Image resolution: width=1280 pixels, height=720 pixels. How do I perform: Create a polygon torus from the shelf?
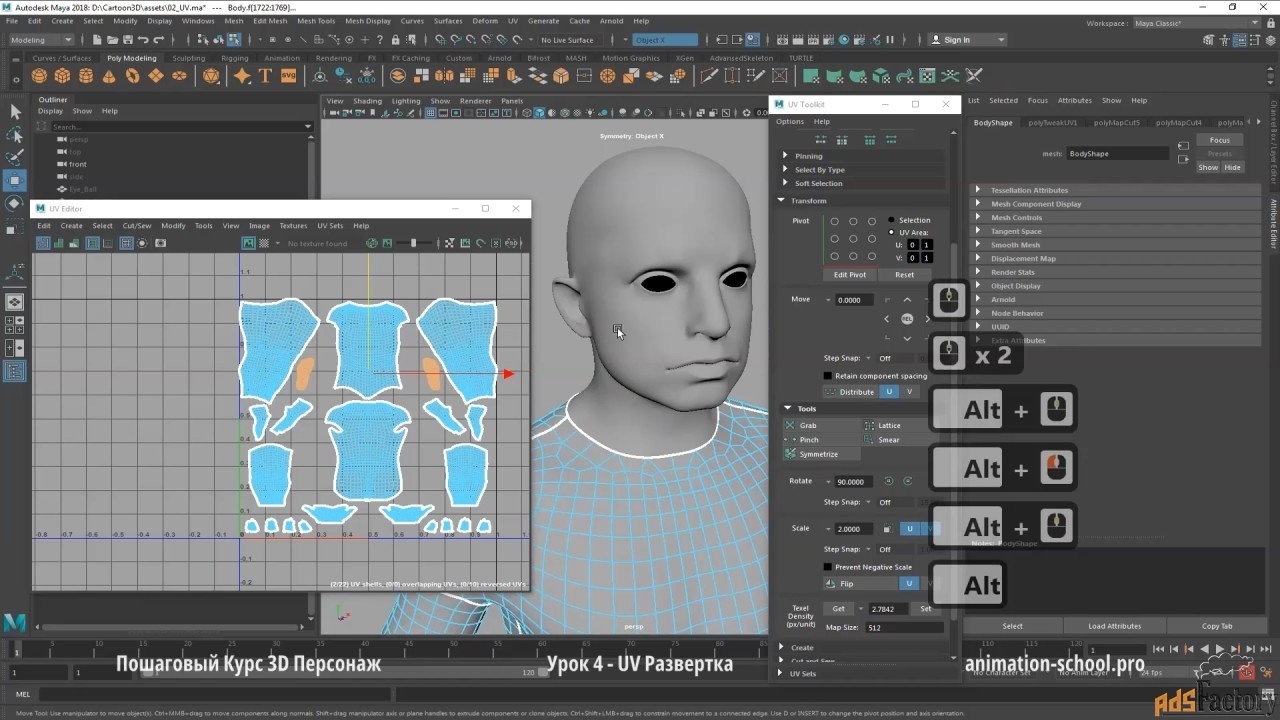click(x=132, y=76)
